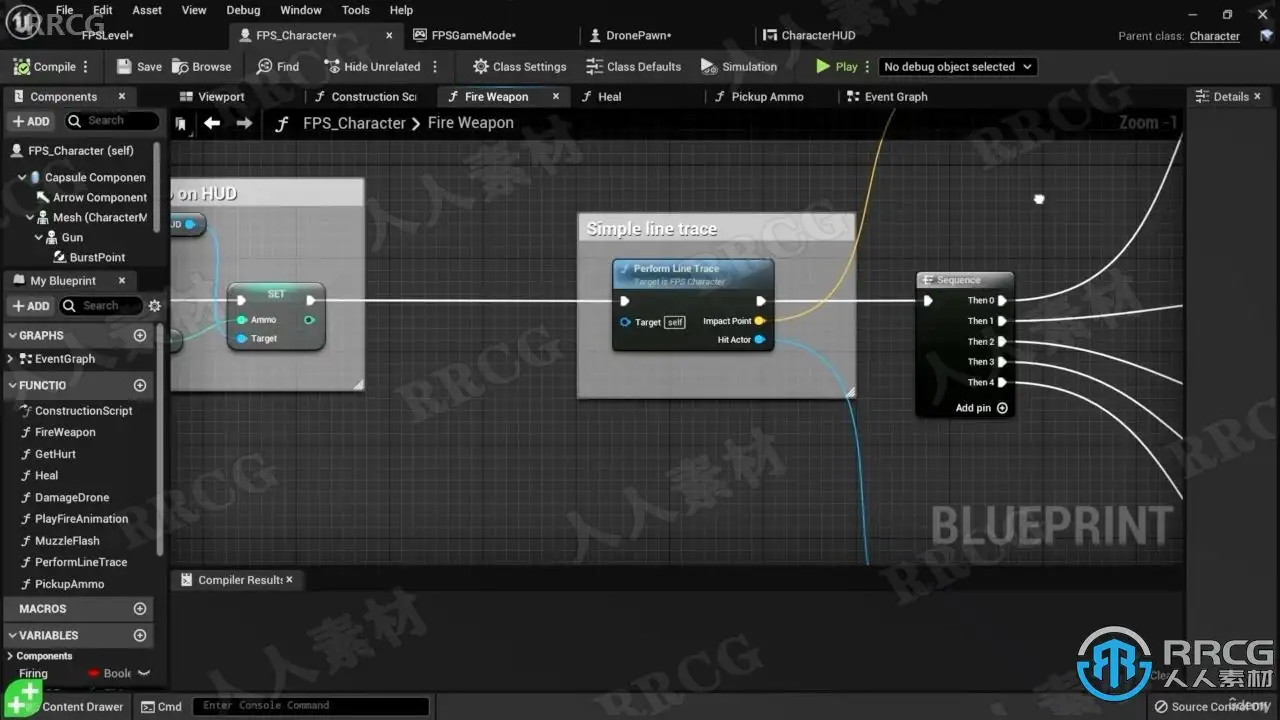Click My Blueprint ADD button
This screenshot has height=720, width=1280.
[31, 306]
